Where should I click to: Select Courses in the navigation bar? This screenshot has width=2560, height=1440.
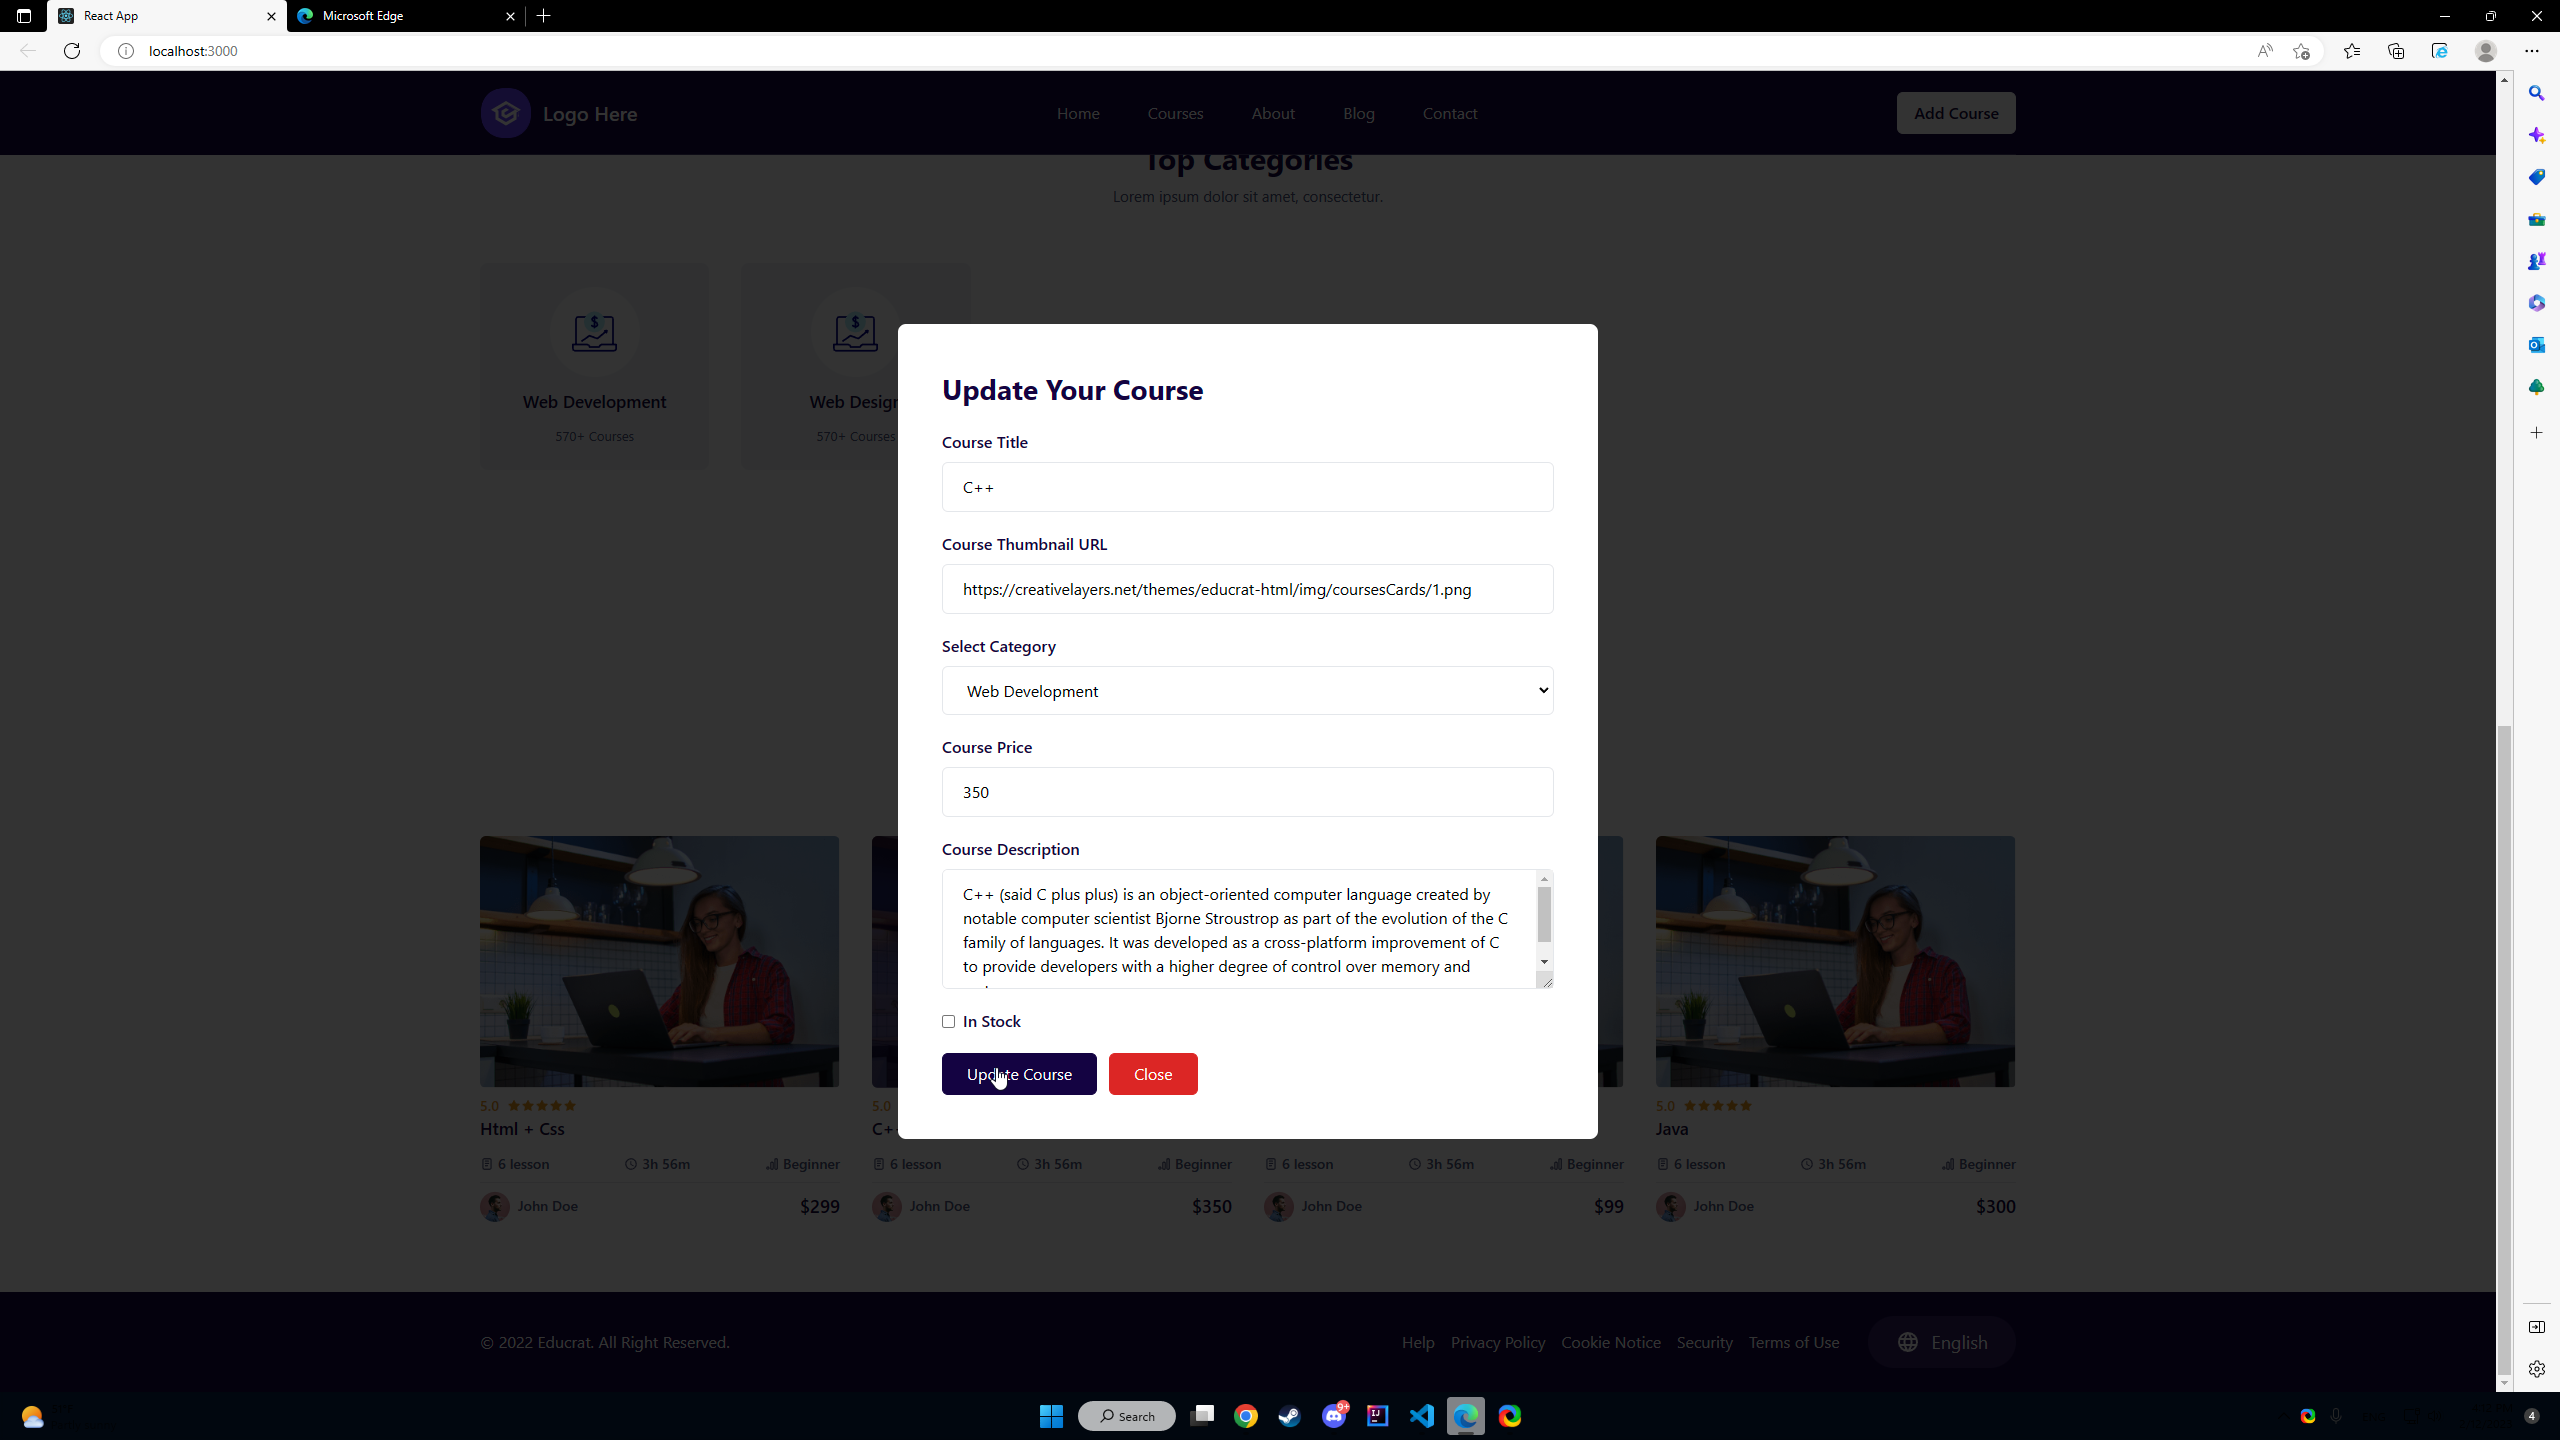pos(1175,113)
